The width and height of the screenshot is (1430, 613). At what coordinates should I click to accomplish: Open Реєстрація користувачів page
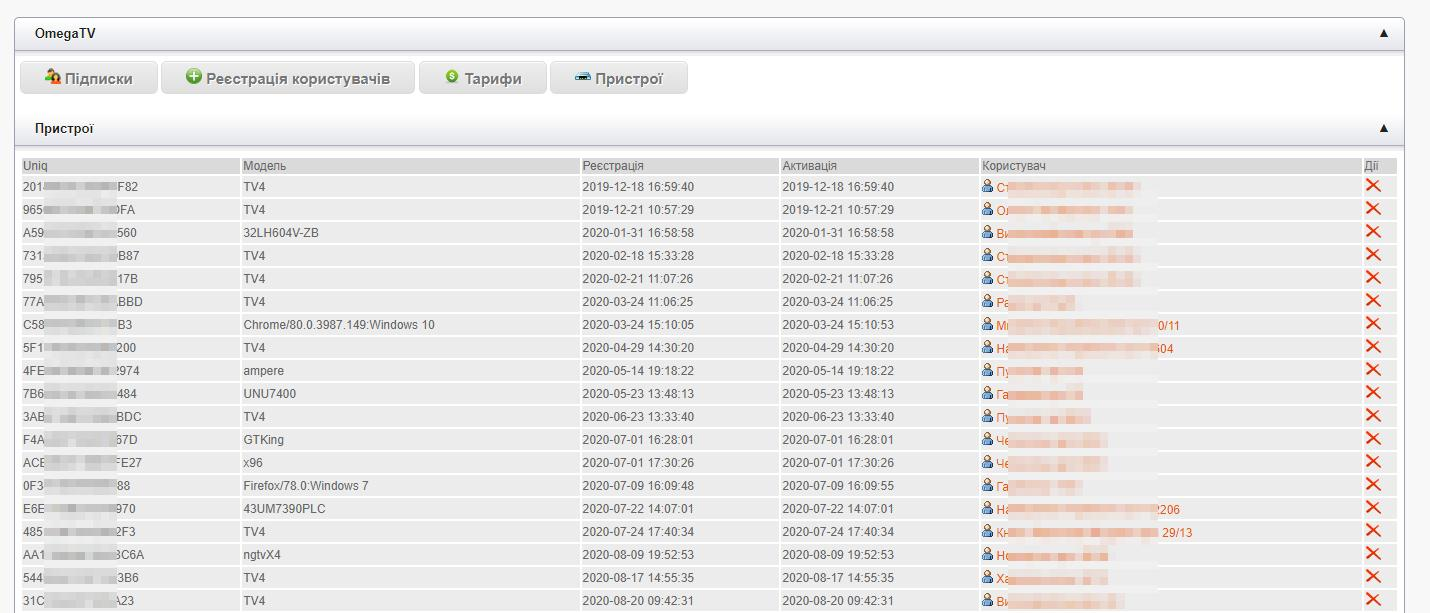(x=287, y=78)
